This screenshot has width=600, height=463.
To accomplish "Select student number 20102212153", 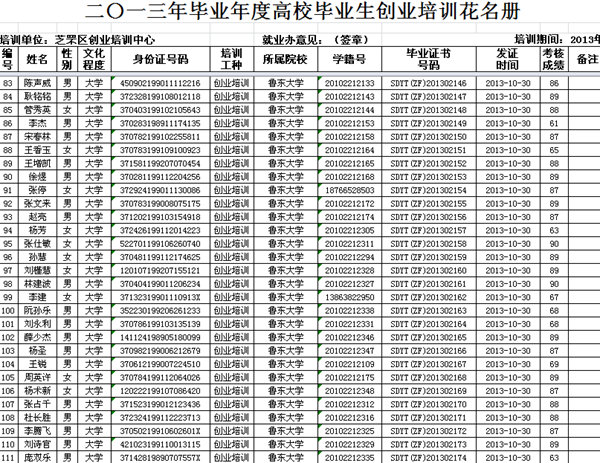I will tap(350, 123).
